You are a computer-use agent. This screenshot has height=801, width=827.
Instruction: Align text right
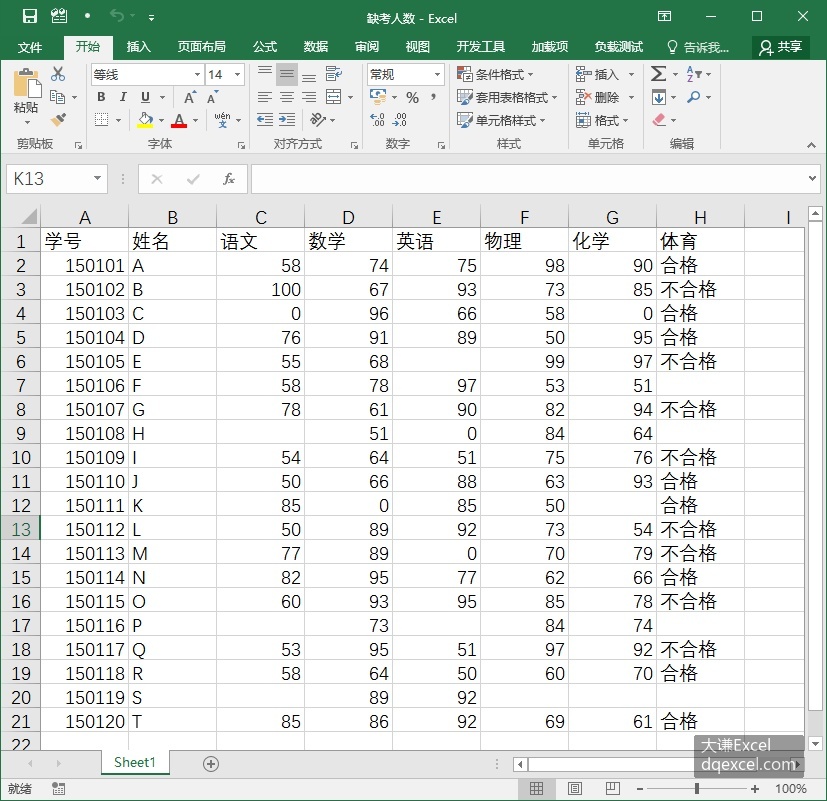click(309, 97)
